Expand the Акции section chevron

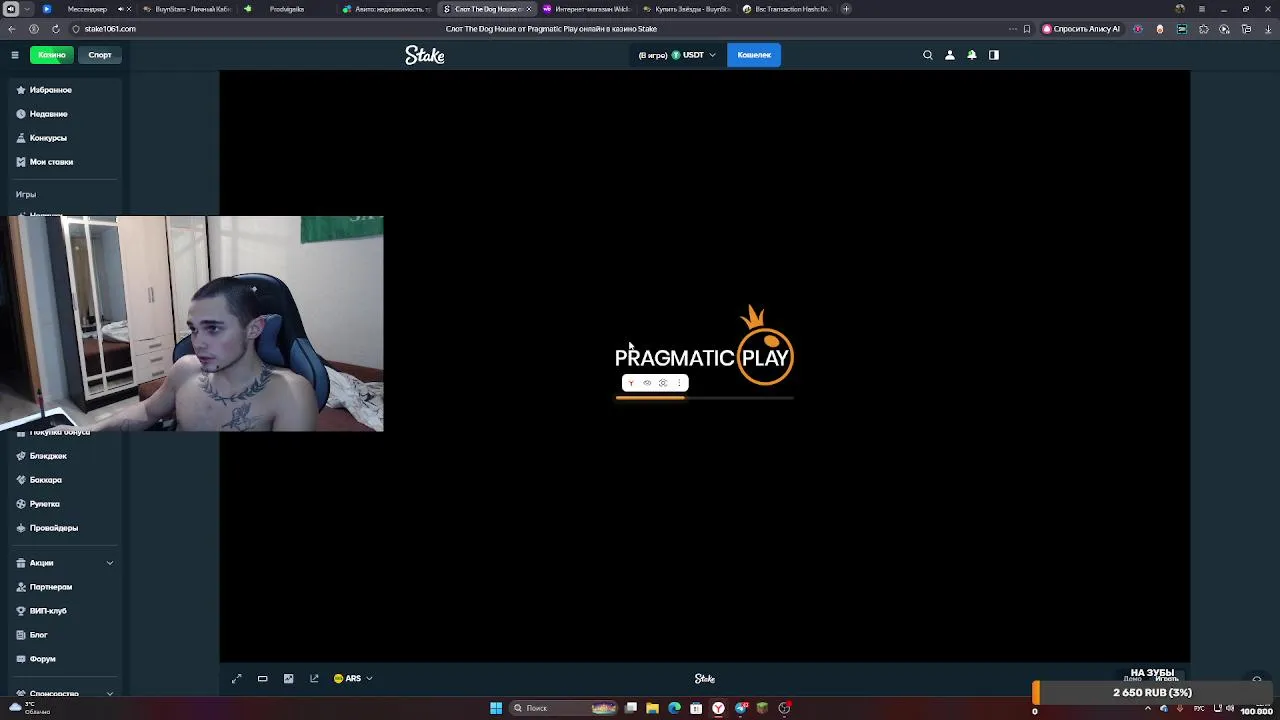(110, 563)
